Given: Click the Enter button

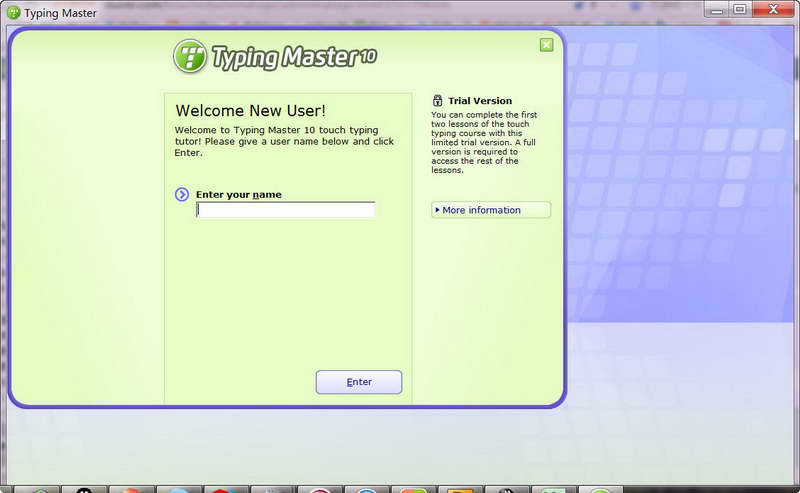Looking at the screenshot, I should 359,382.
